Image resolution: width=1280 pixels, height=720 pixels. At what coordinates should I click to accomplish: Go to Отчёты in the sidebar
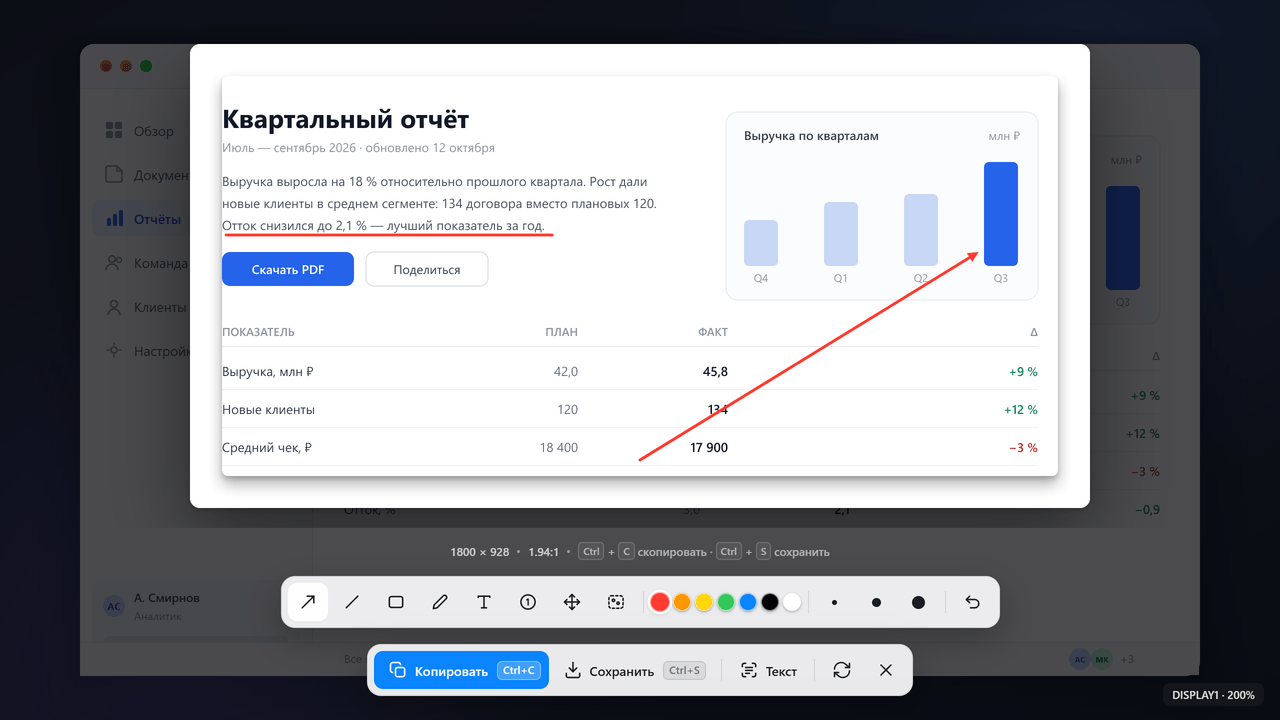tap(140, 219)
